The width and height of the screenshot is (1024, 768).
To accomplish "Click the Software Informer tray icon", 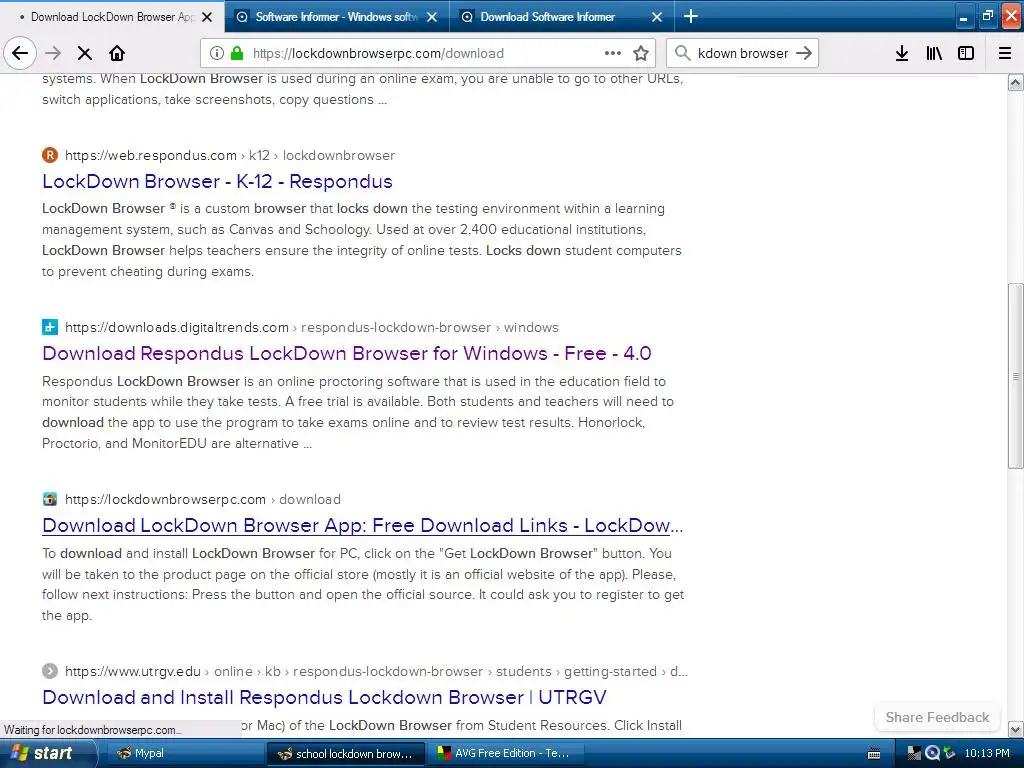I will [932, 754].
